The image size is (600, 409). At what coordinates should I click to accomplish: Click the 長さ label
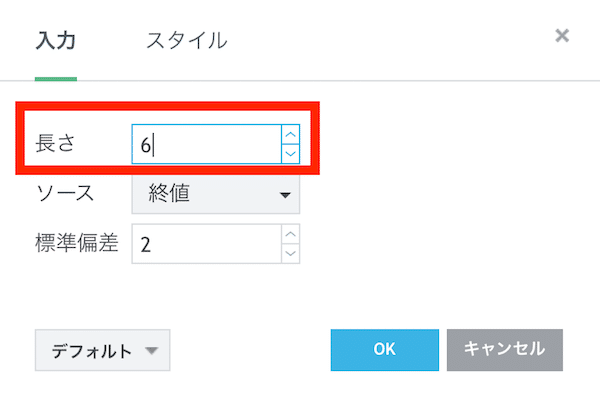(55, 143)
